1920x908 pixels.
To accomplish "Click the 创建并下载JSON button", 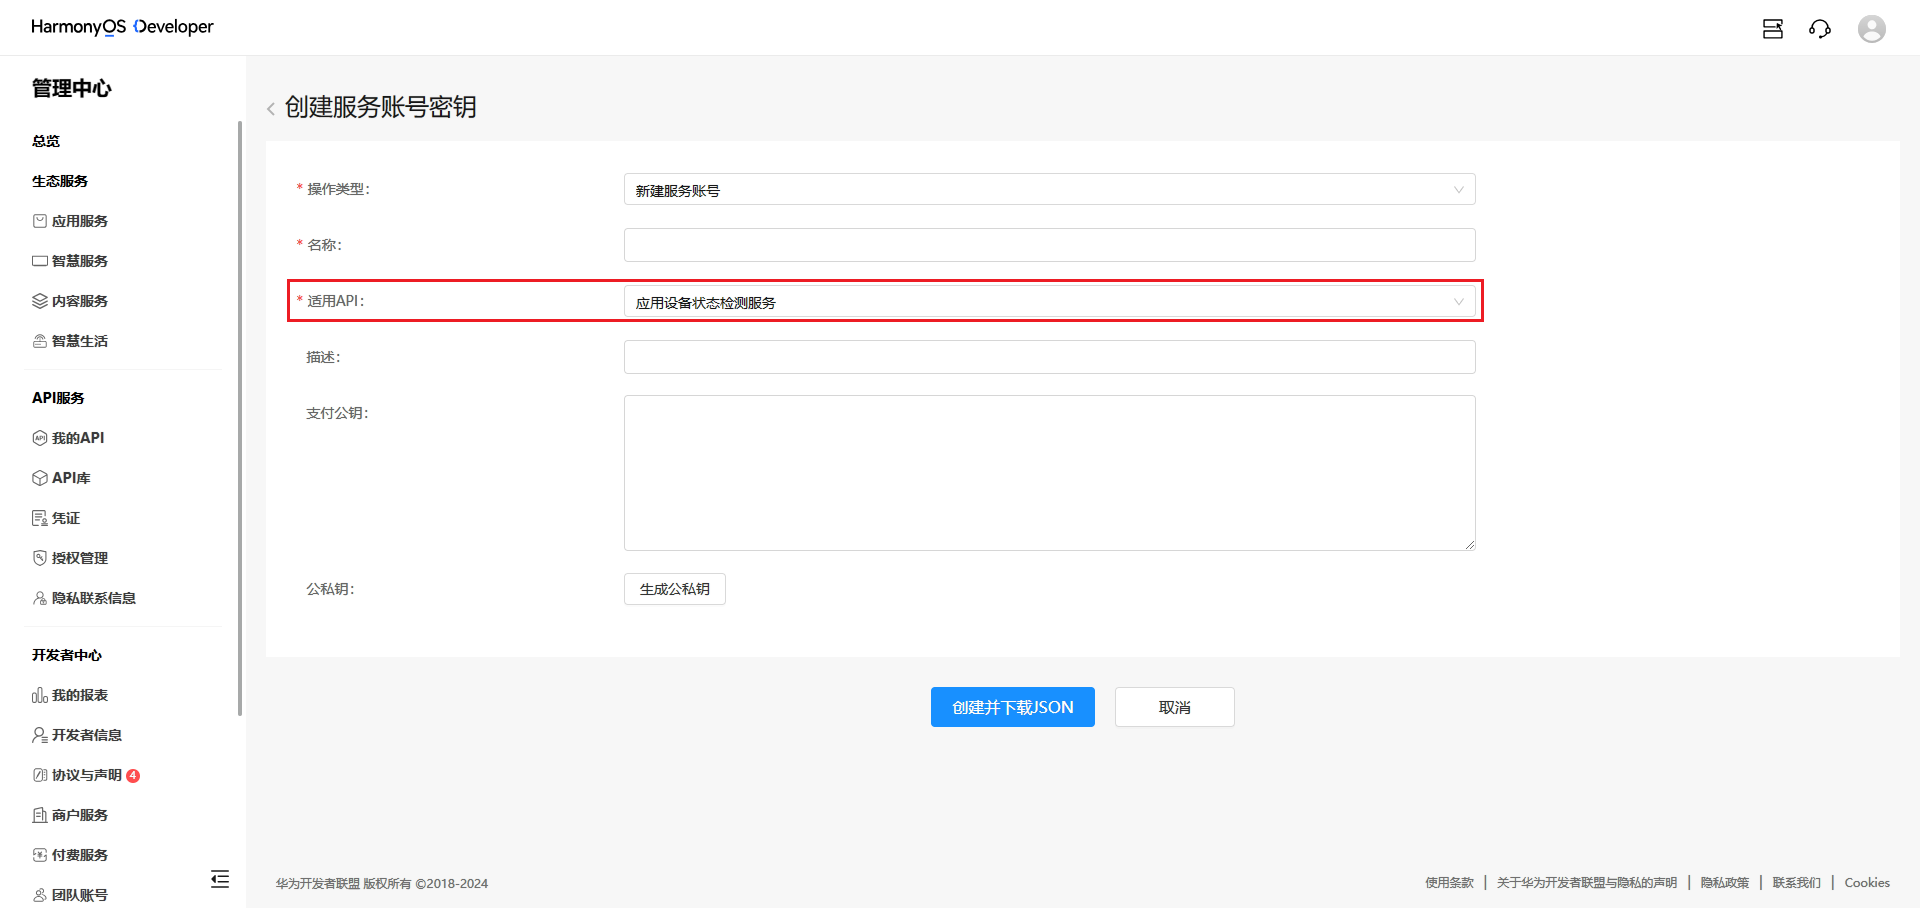I will click(x=1012, y=707).
